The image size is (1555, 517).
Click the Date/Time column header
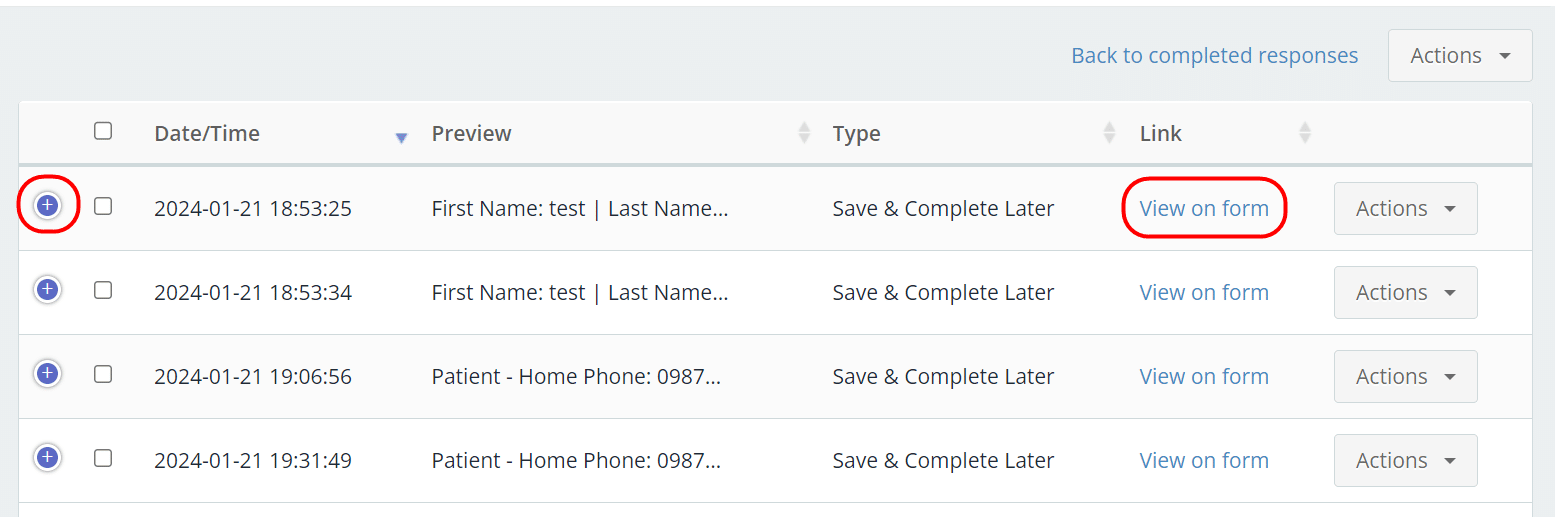(207, 134)
